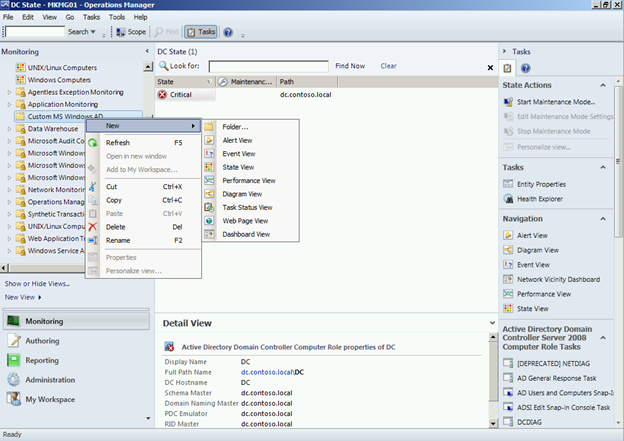Click the Monitoring workspace icon

pos(13,321)
